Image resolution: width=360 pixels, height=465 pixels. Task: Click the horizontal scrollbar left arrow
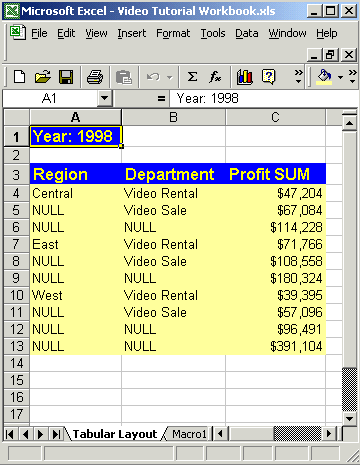220,434
